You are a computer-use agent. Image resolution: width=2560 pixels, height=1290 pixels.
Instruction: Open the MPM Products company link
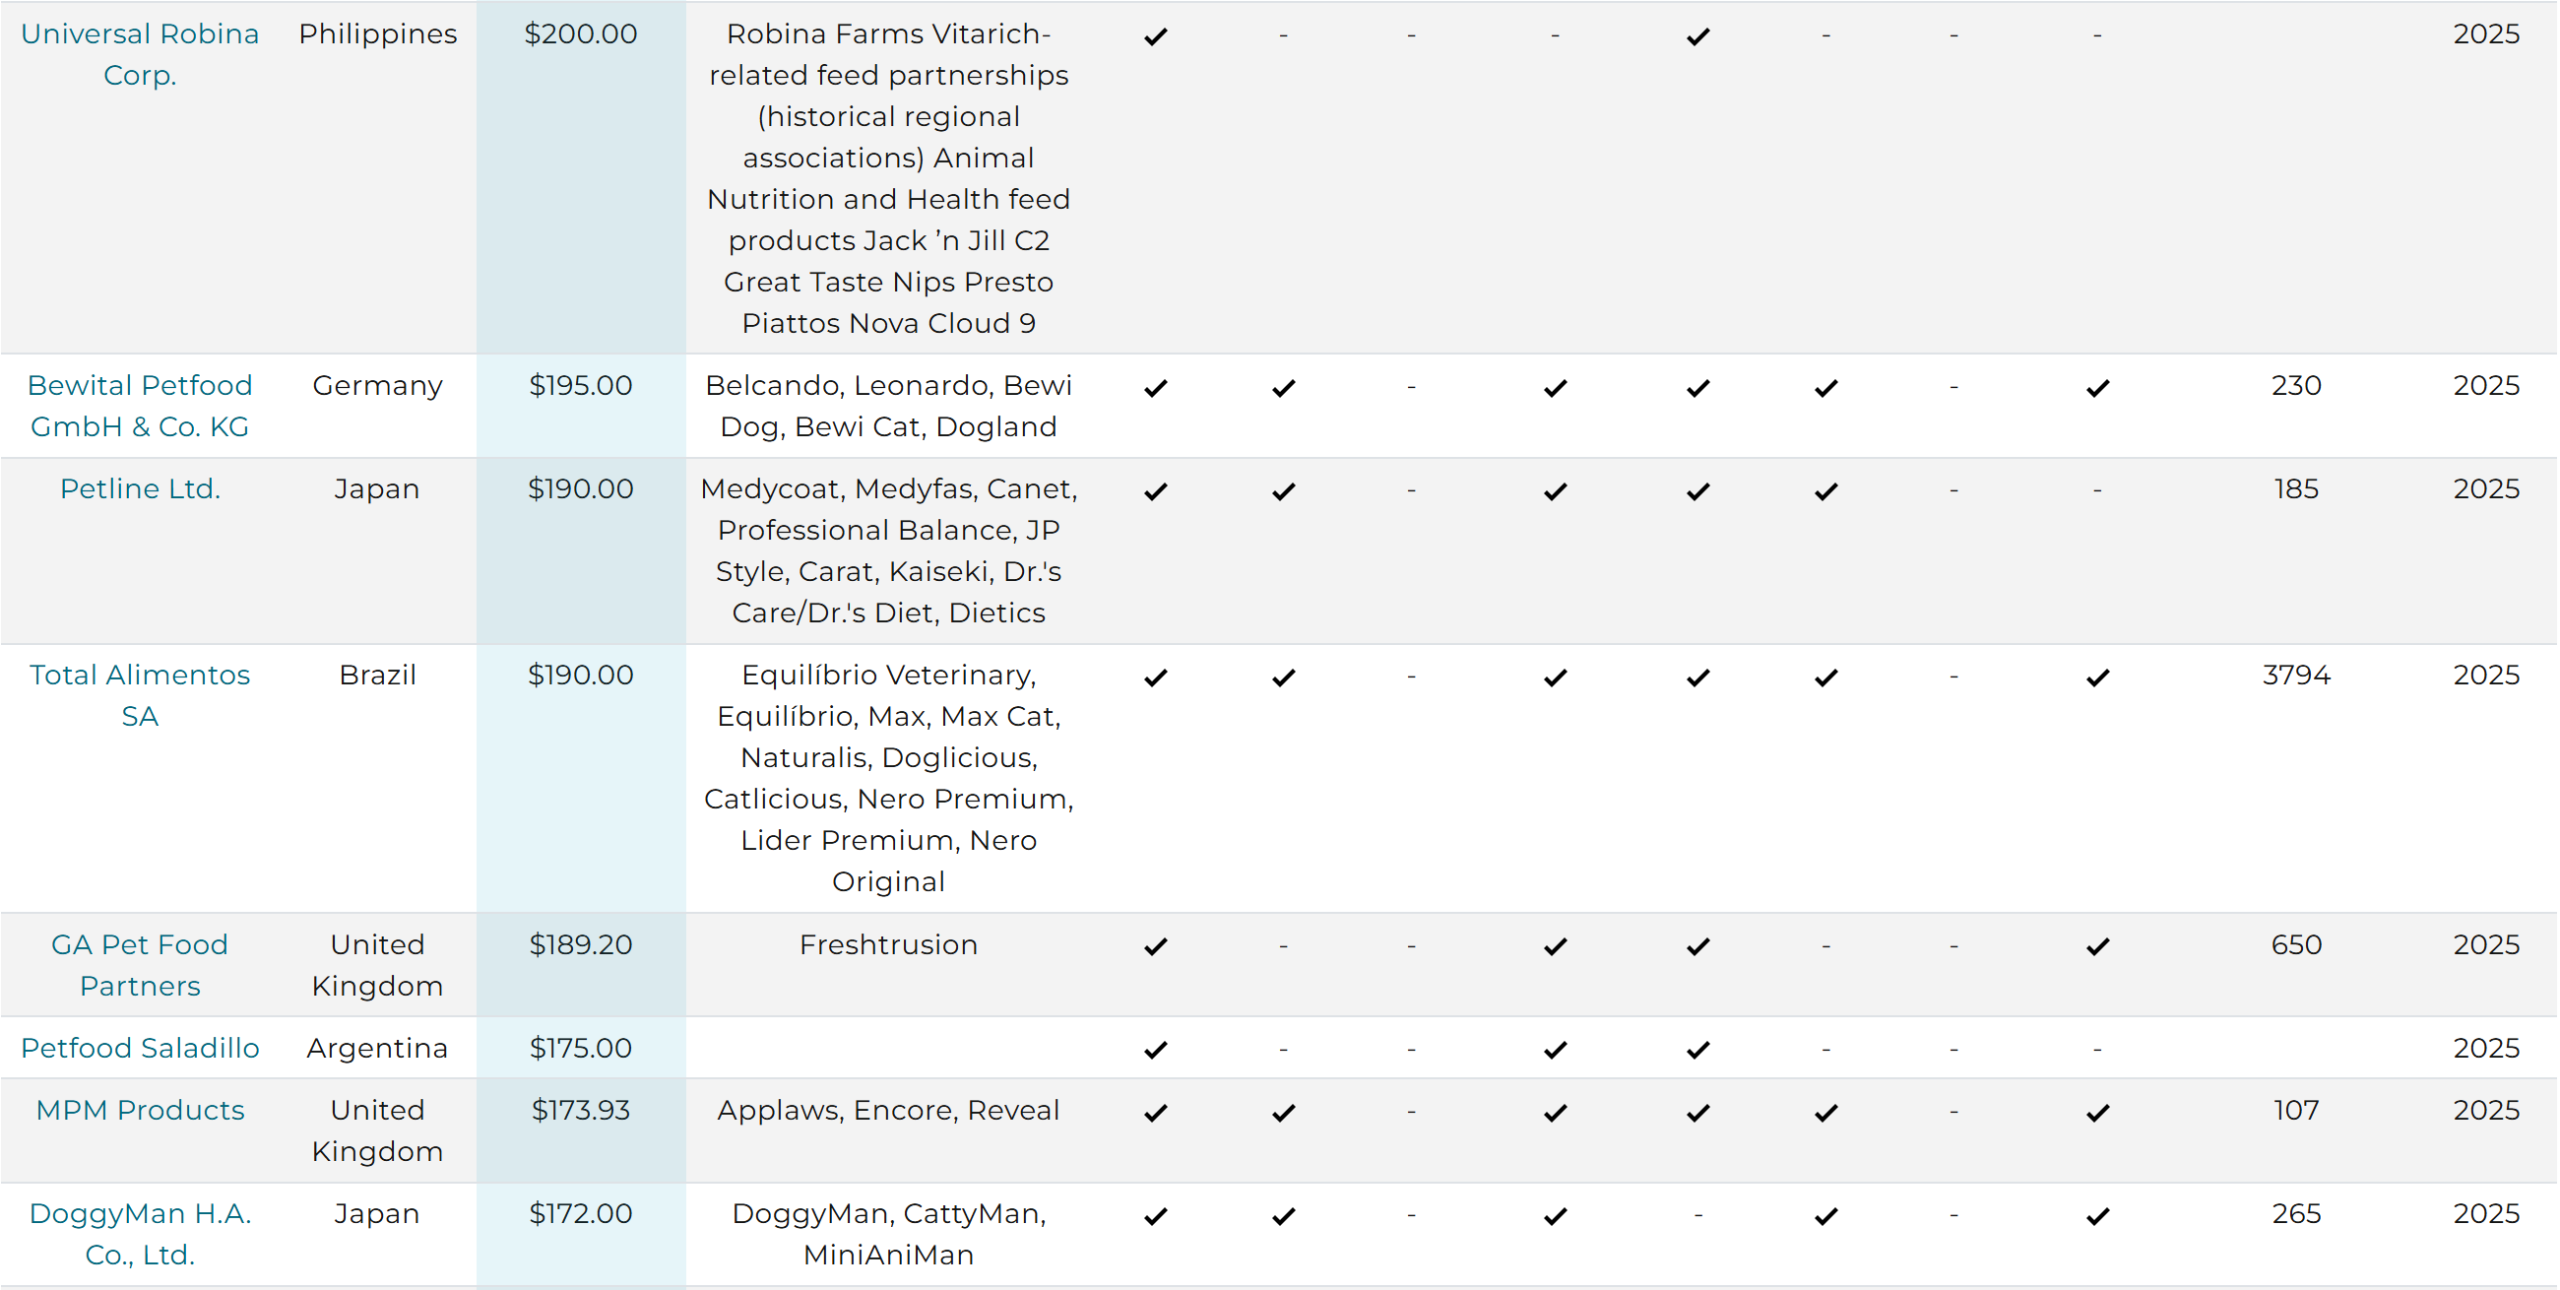140,1110
